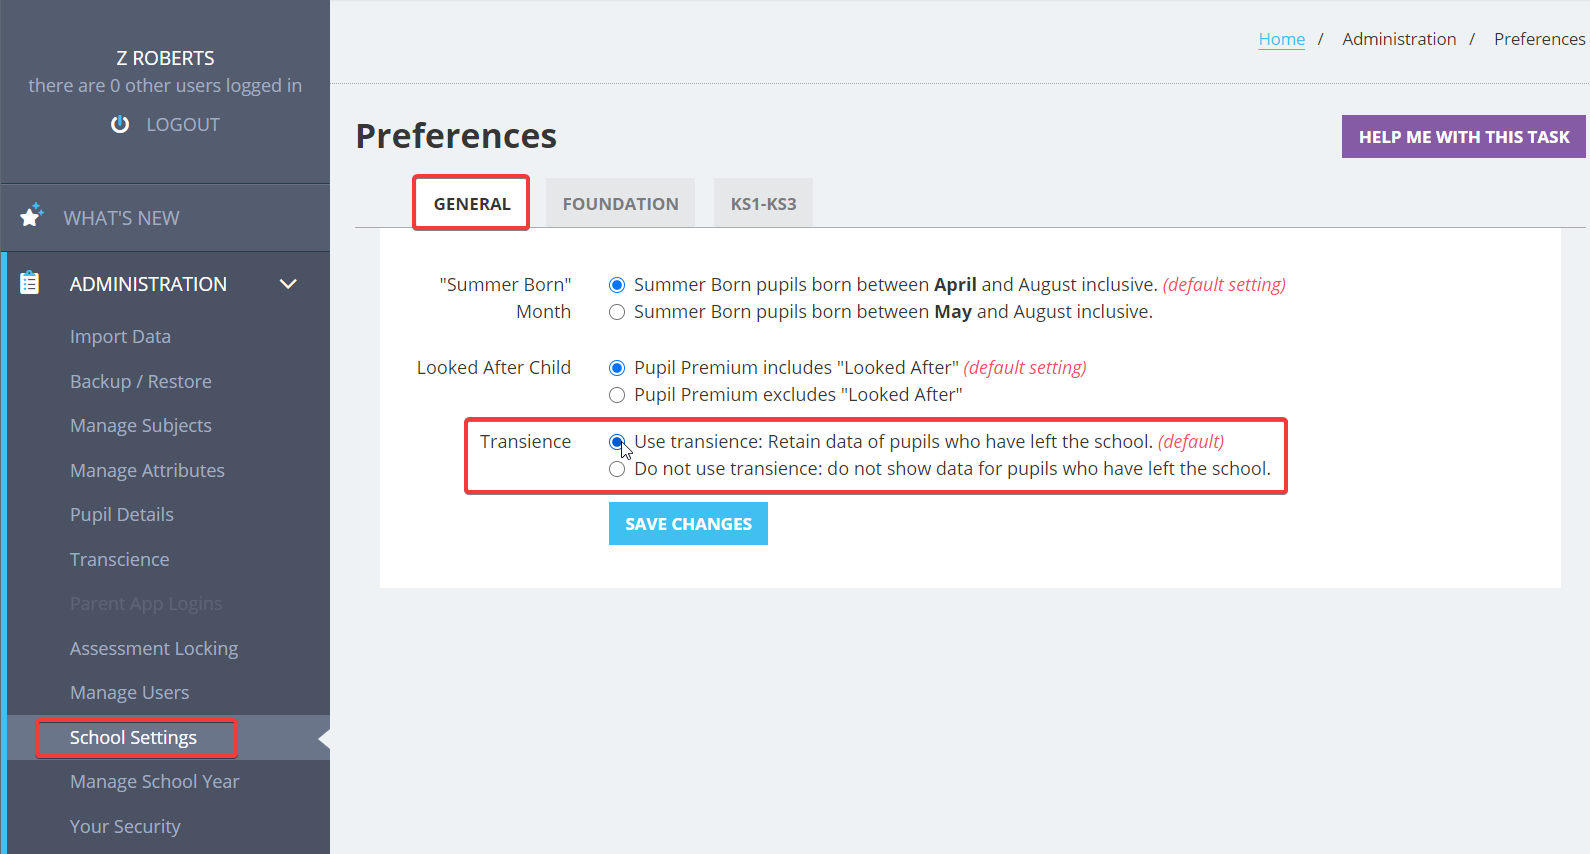Follow the Home breadcrumb link

[x=1281, y=39]
